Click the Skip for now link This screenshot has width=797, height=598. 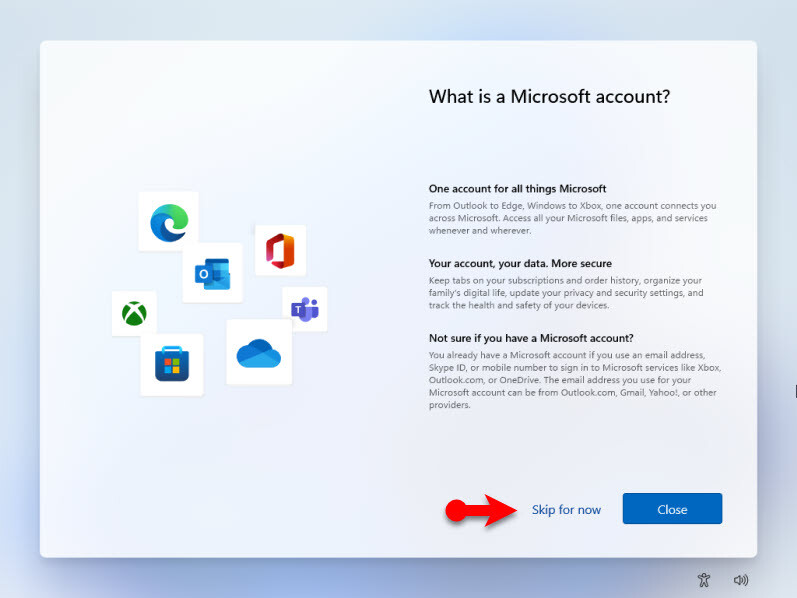coord(566,510)
